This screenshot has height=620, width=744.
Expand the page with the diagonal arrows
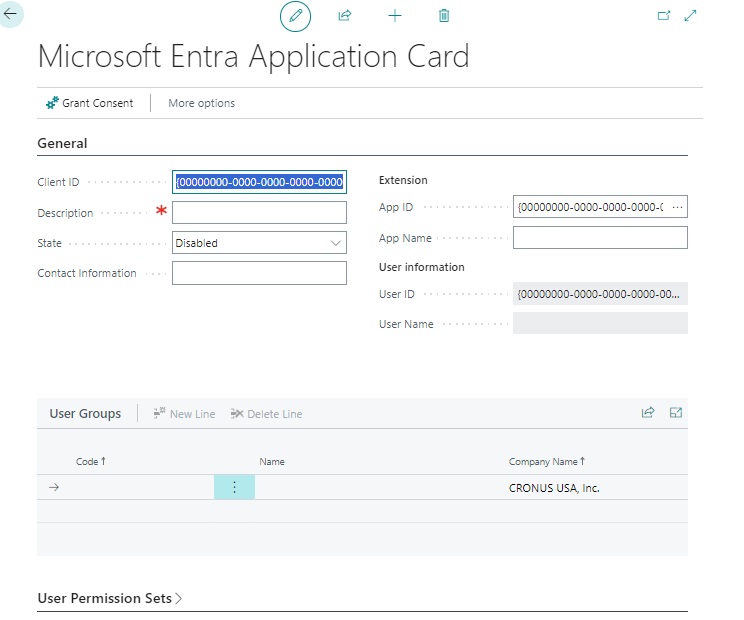click(x=690, y=16)
